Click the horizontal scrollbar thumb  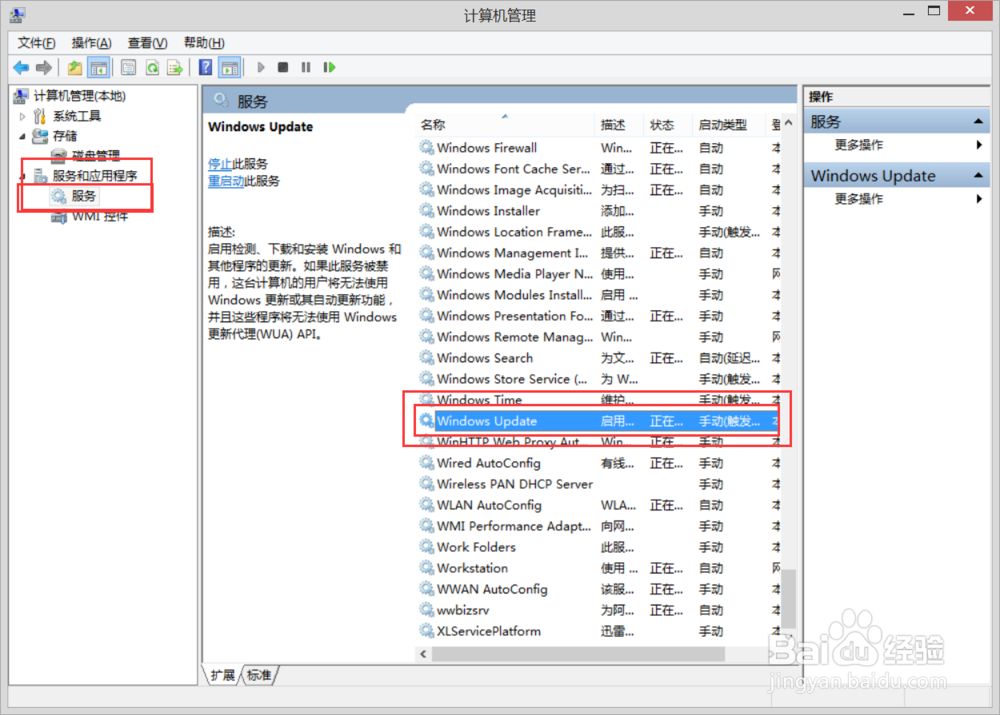tap(578, 654)
